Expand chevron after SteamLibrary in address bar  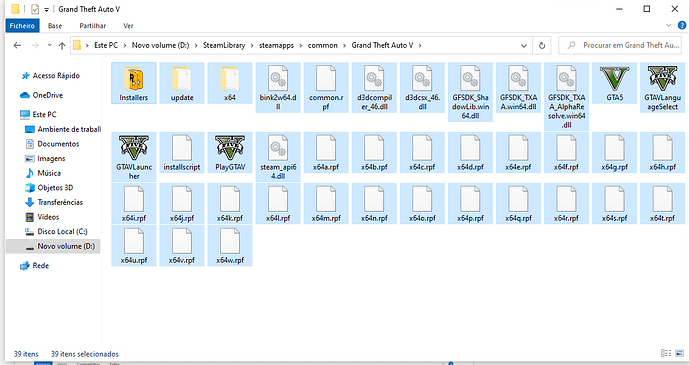tap(252, 45)
